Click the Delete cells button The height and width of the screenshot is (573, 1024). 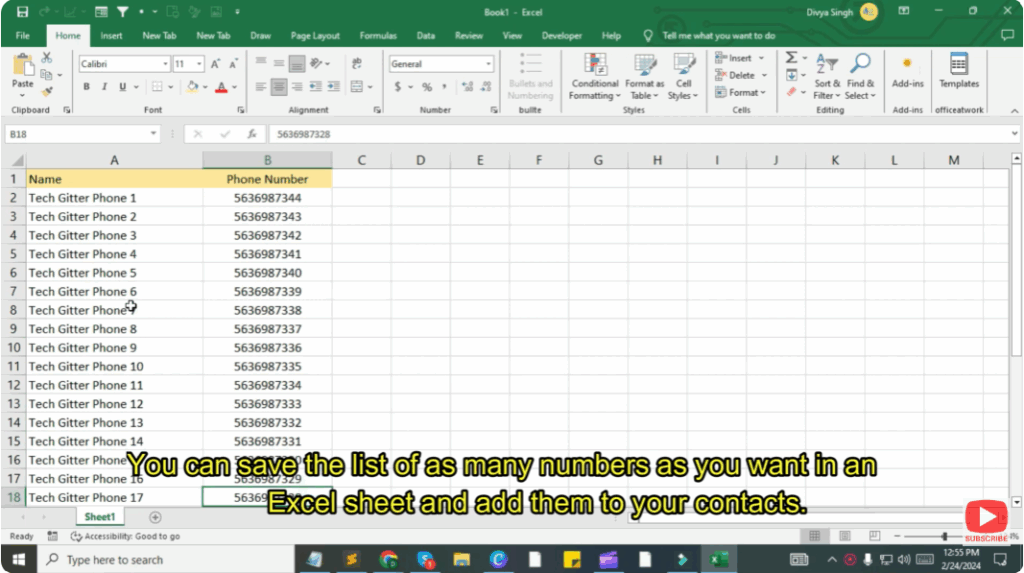735,75
